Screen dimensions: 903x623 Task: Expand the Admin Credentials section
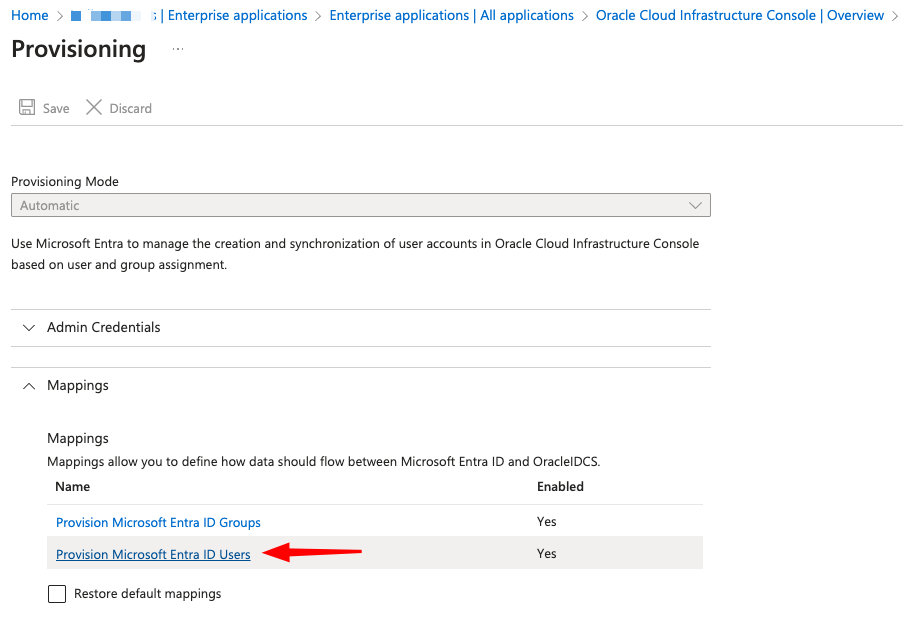click(361, 328)
